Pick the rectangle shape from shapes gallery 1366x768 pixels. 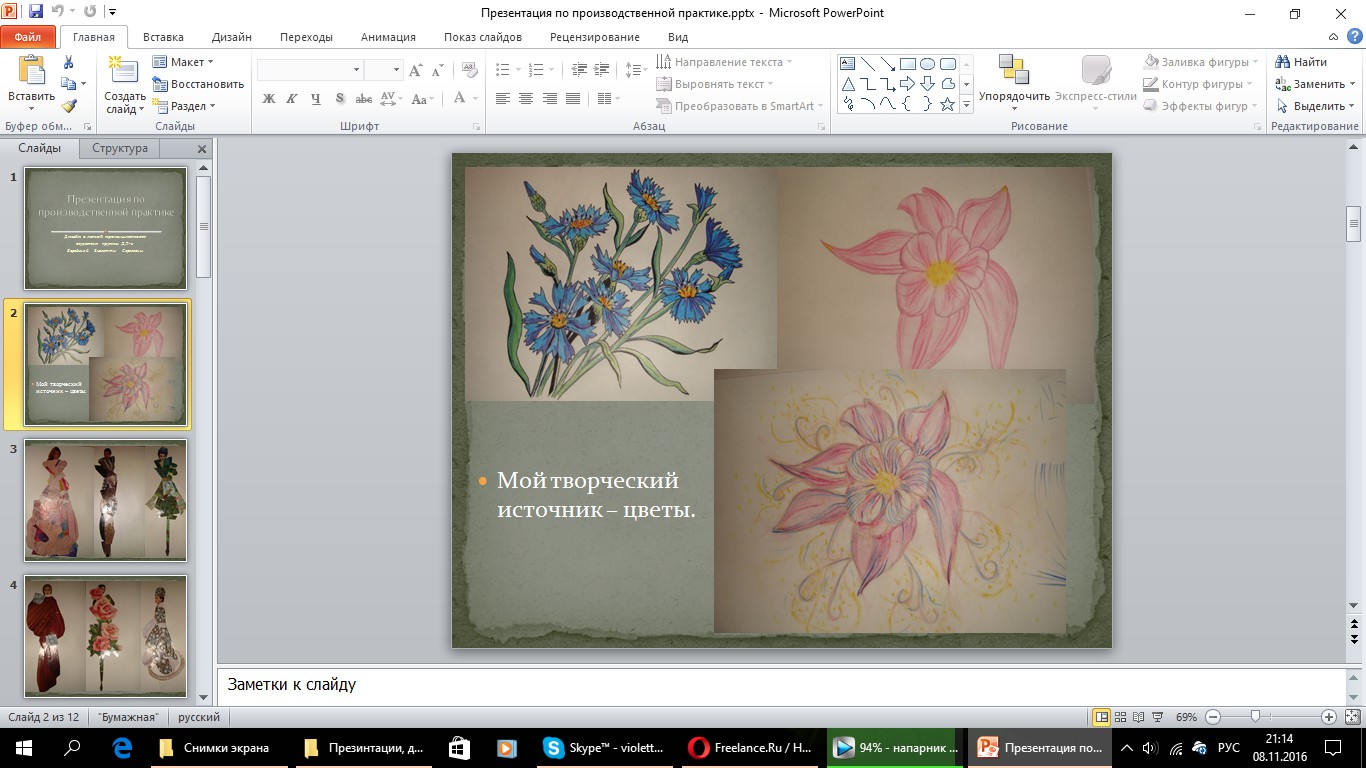tap(908, 63)
